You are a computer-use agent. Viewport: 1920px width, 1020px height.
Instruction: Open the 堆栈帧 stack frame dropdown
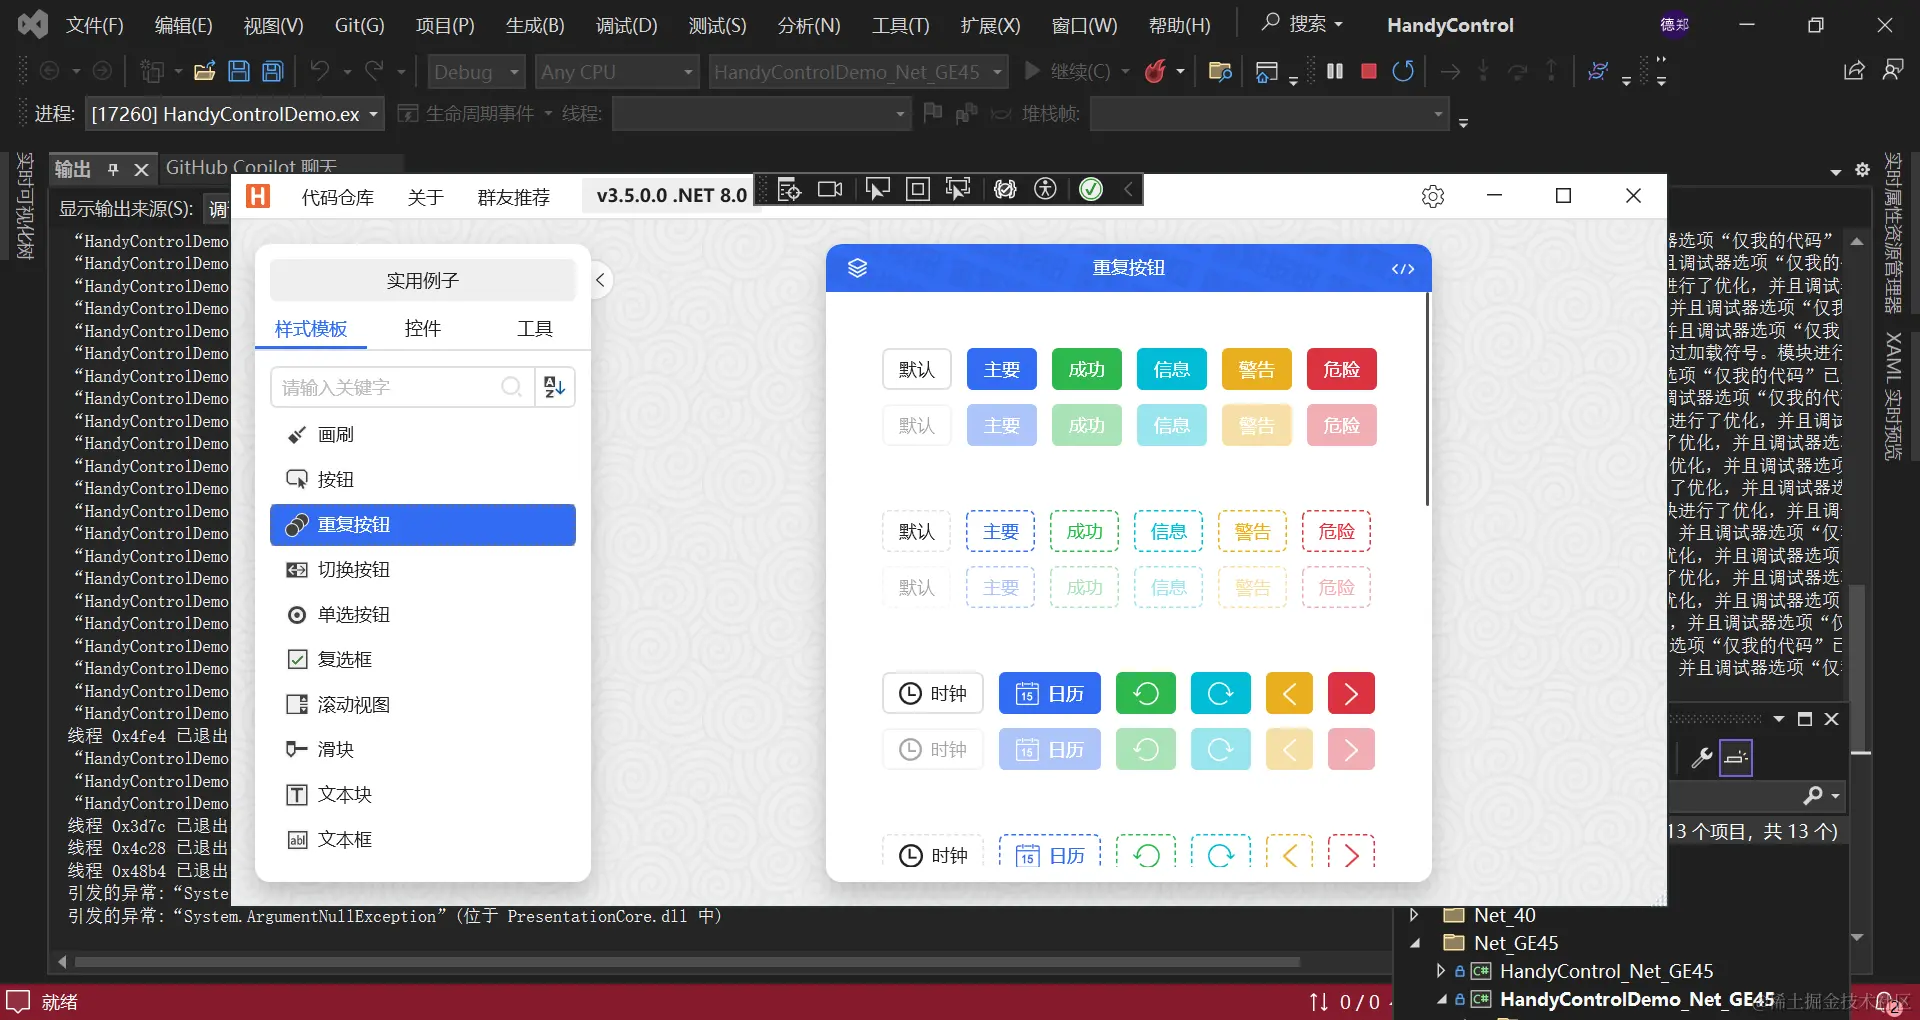tap(1269, 114)
